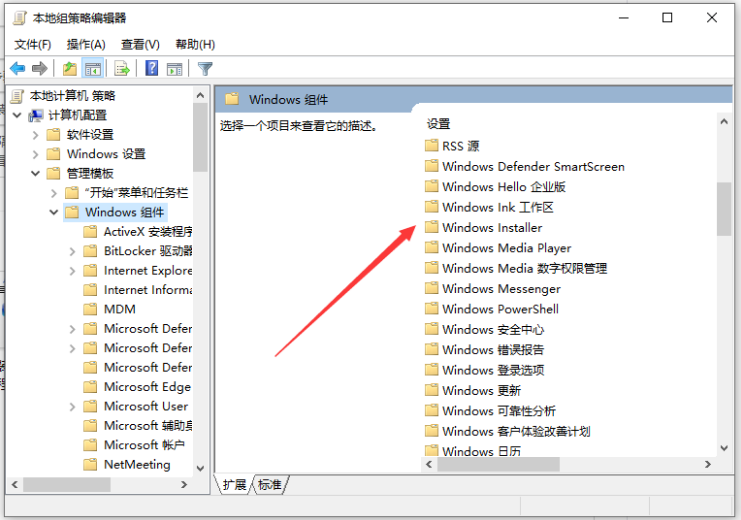Select Windows 可靠性分析 folder
The height and width of the screenshot is (520, 741).
pos(490,410)
